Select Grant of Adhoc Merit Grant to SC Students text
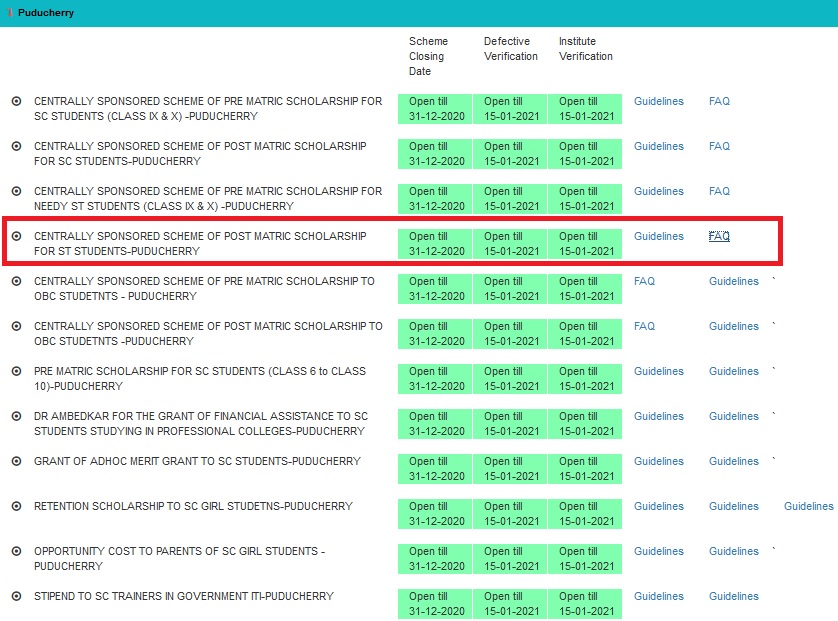Image resolution: width=838 pixels, height=621 pixels. tap(197, 461)
